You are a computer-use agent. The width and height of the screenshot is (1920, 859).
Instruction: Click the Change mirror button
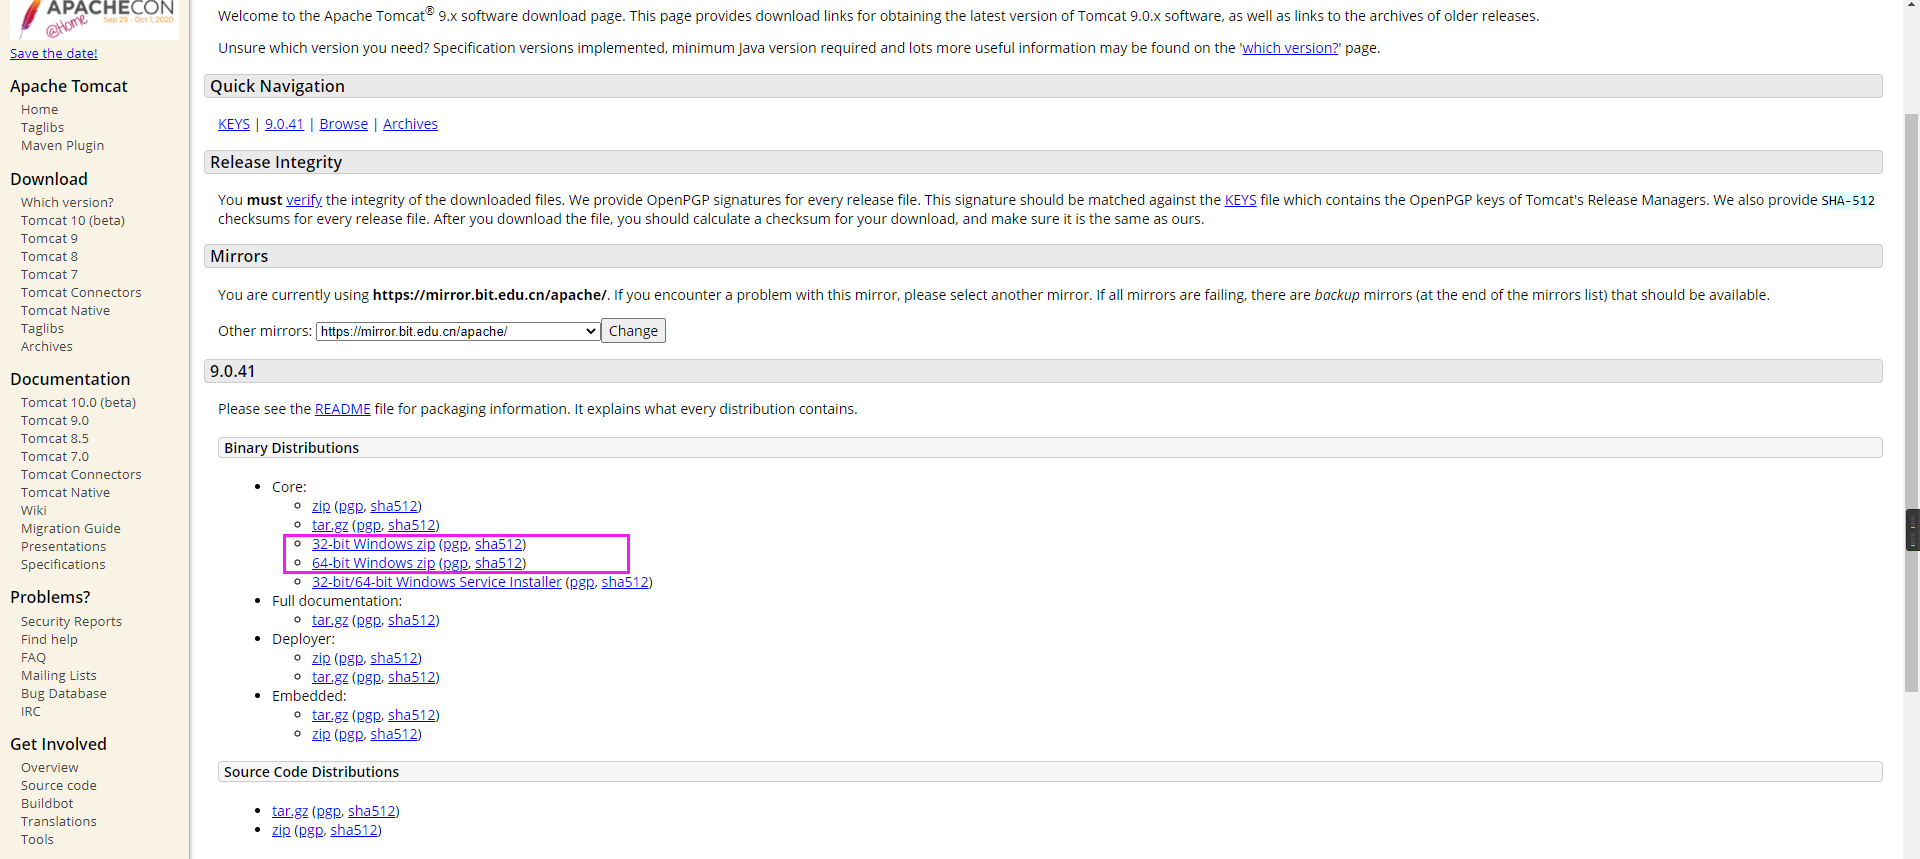tap(633, 331)
